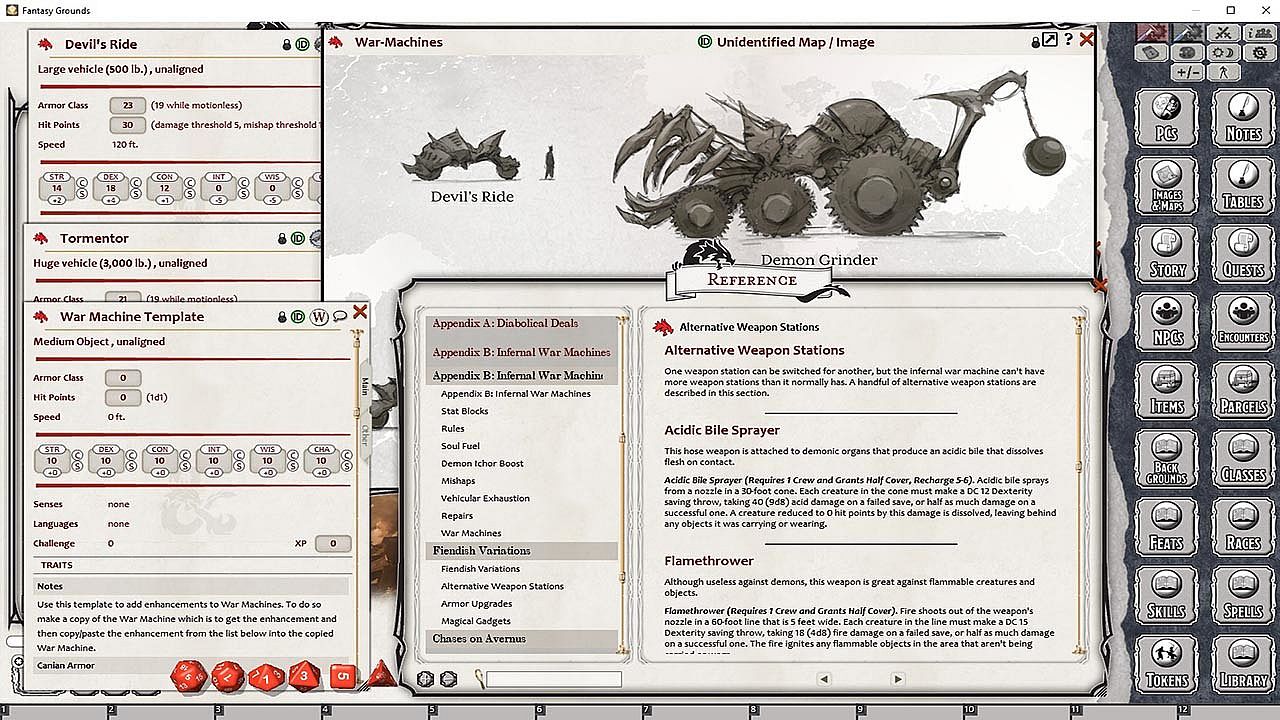Toggle the lock on Devil's Ride sheet
The height and width of the screenshot is (720, 1280).
click(286, 45)
